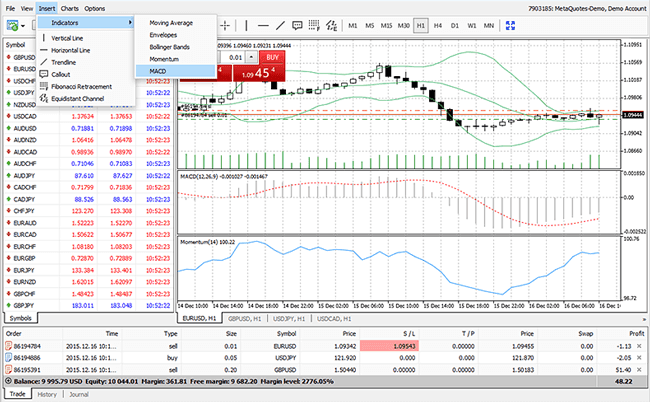
Task: Close the open Insert menu
Action: click(47, 8)
